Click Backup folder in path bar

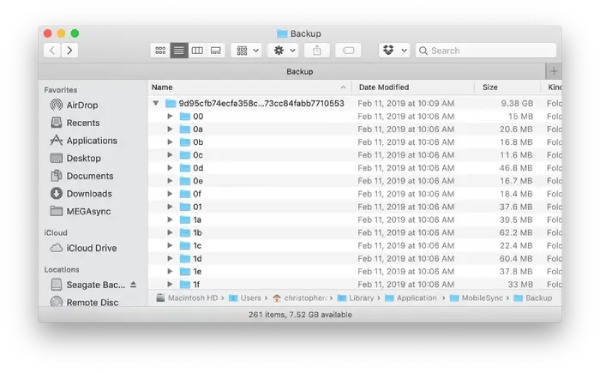(x=533, y=298)
